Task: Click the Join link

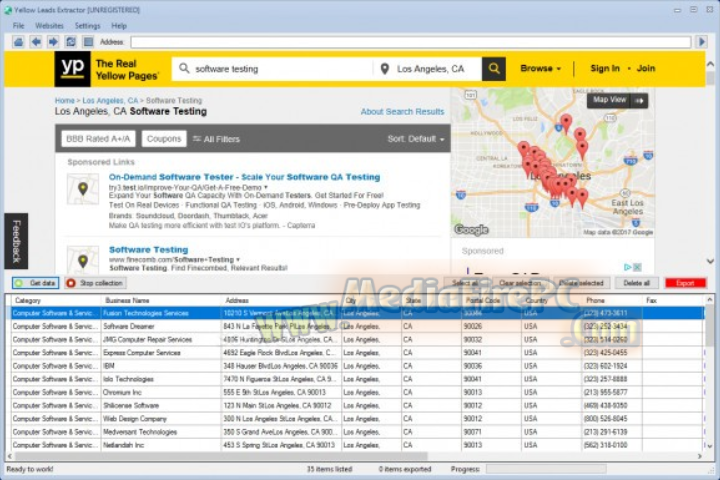Action: (646, 68)
